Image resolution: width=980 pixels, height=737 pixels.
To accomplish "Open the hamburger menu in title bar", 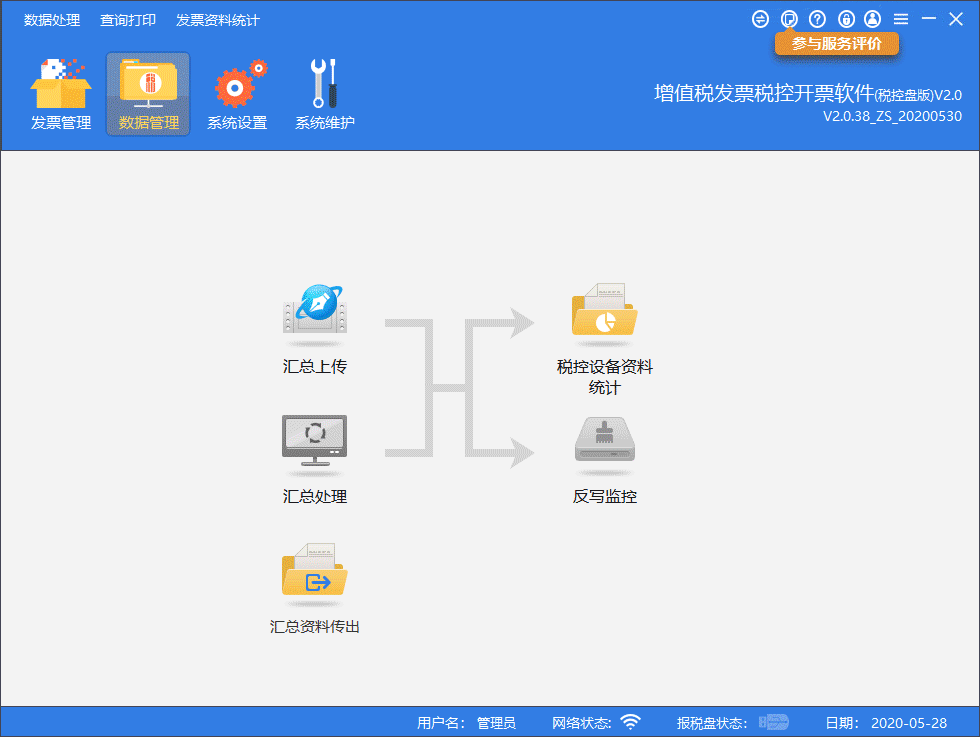I will [x=901, y=17].
